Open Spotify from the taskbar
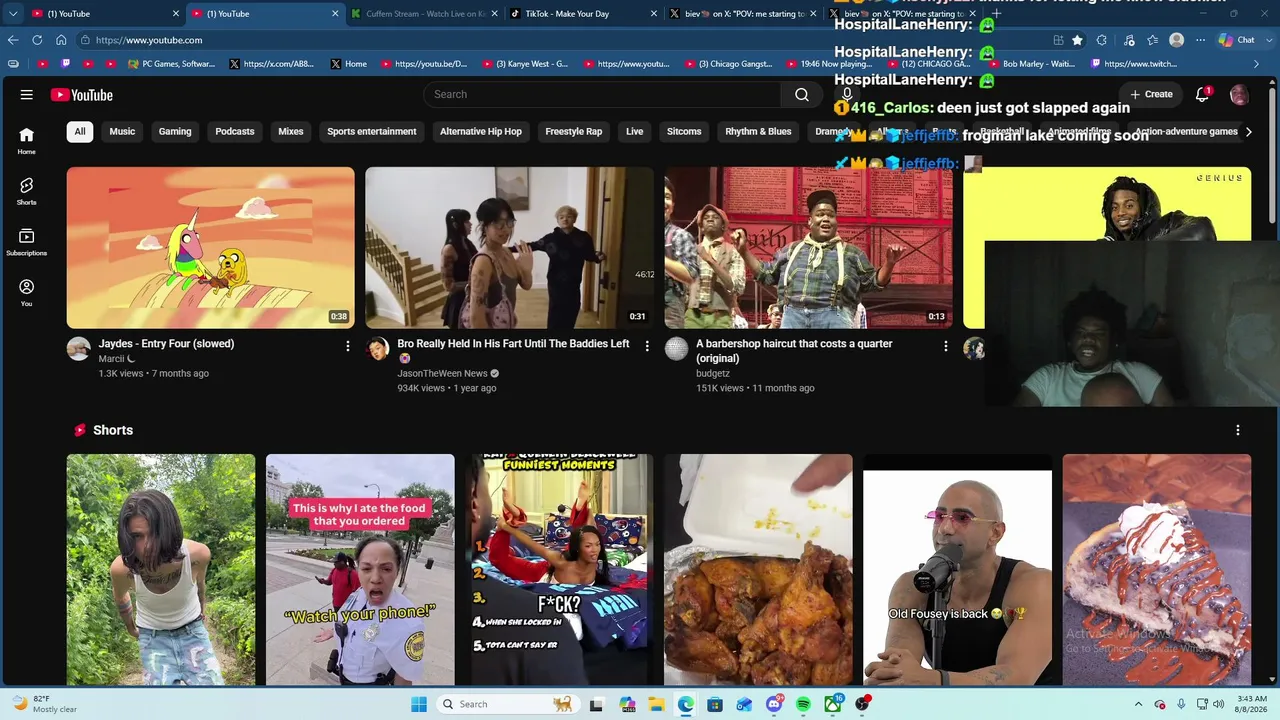 803,704
